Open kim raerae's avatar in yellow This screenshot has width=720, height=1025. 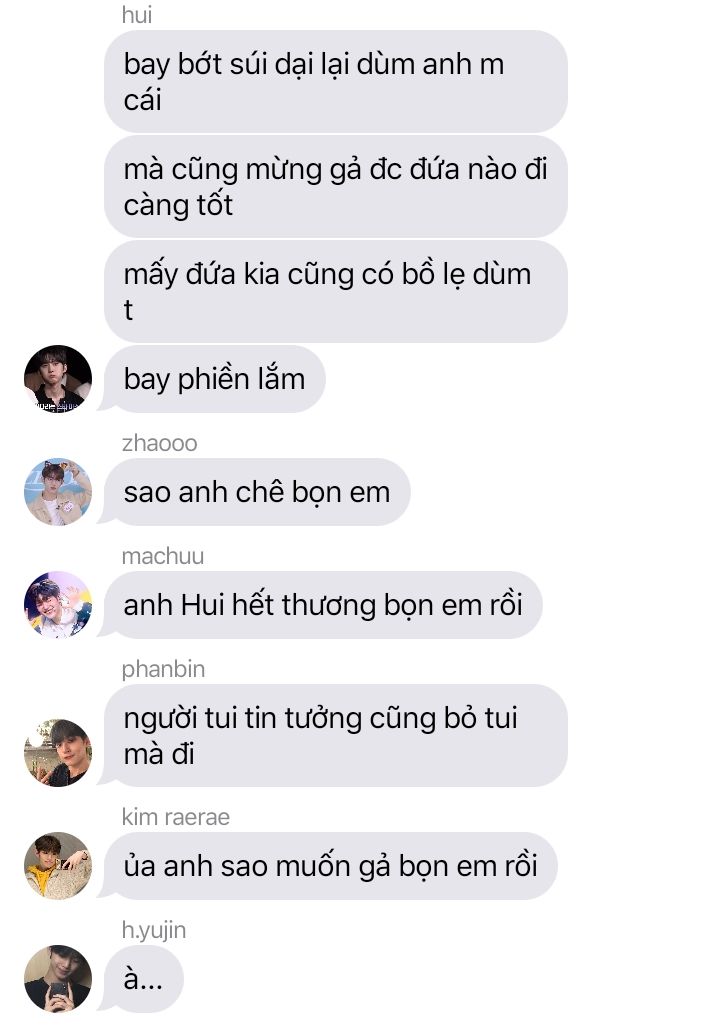click(x=58, y=865)
